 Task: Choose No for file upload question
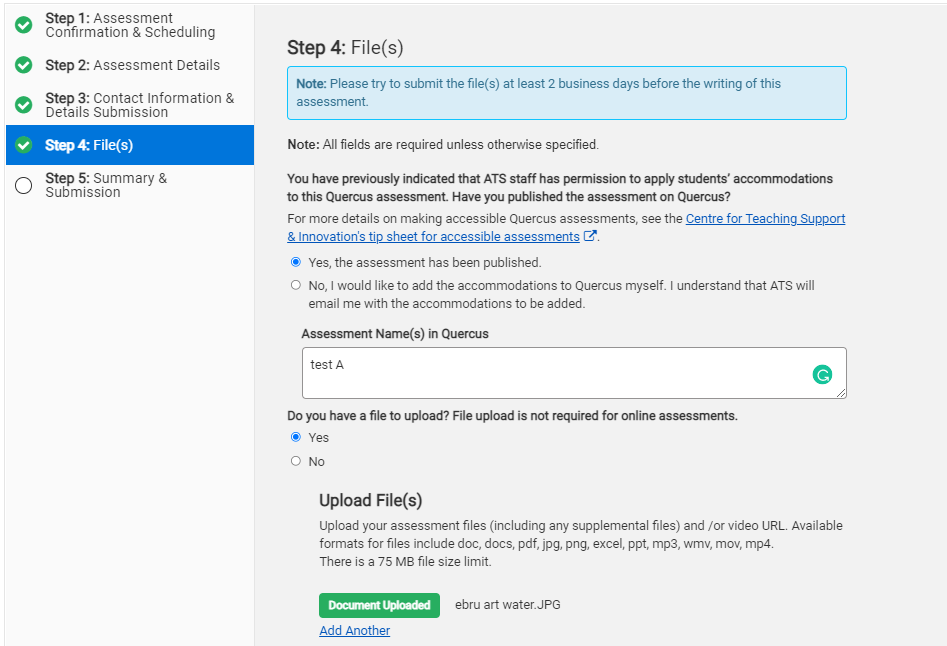[295, 461]
